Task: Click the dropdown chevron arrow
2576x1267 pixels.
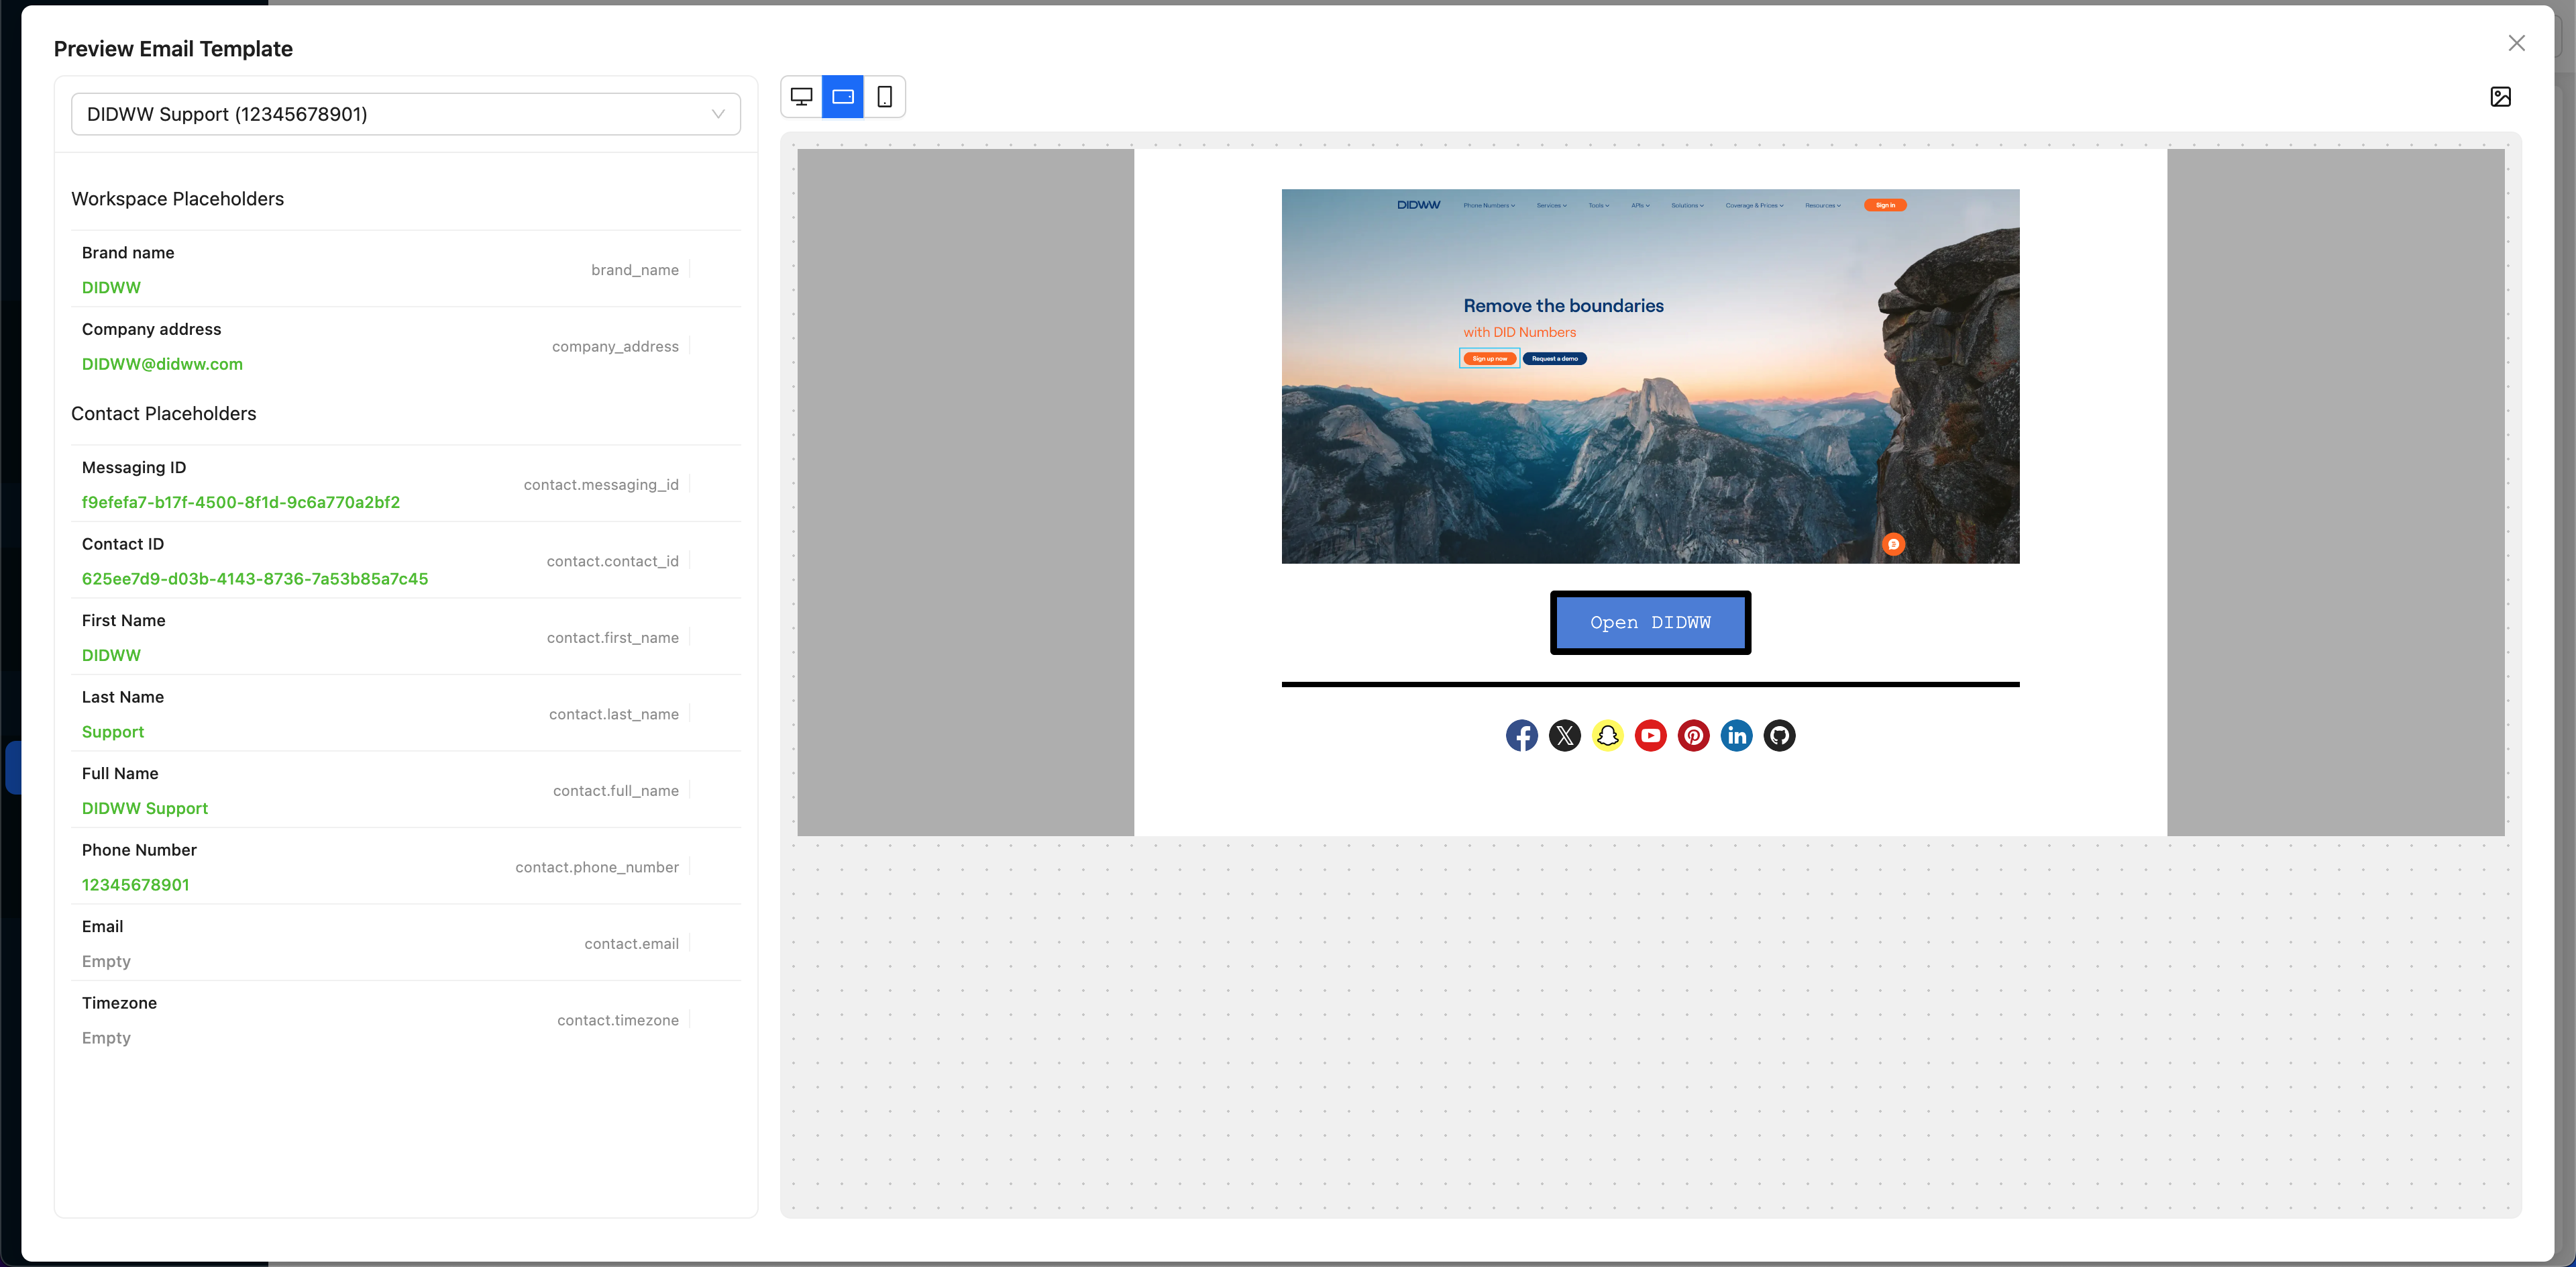Action: pos(717,114)
